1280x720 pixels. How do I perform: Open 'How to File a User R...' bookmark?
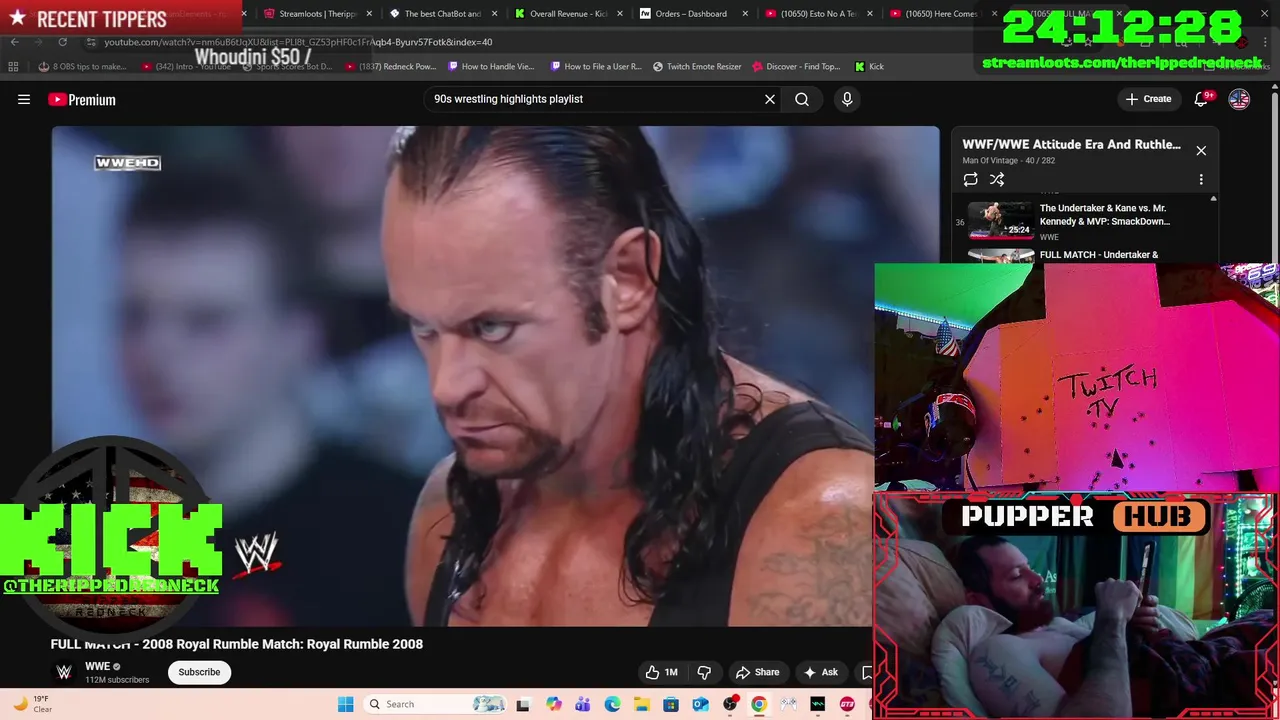click(x=596, y=67)
